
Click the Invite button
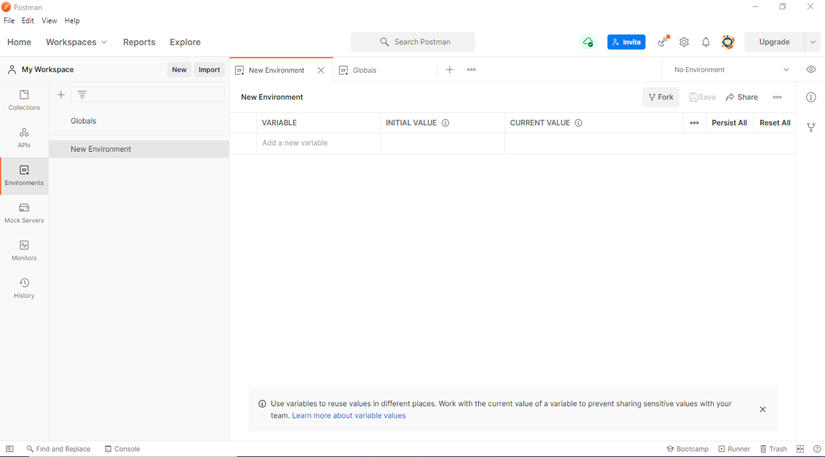point(626,42)
